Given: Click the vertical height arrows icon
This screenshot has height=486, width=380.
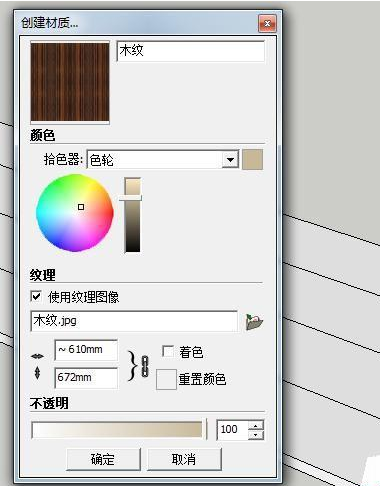Looking at the screenshot, I should 37,373.
